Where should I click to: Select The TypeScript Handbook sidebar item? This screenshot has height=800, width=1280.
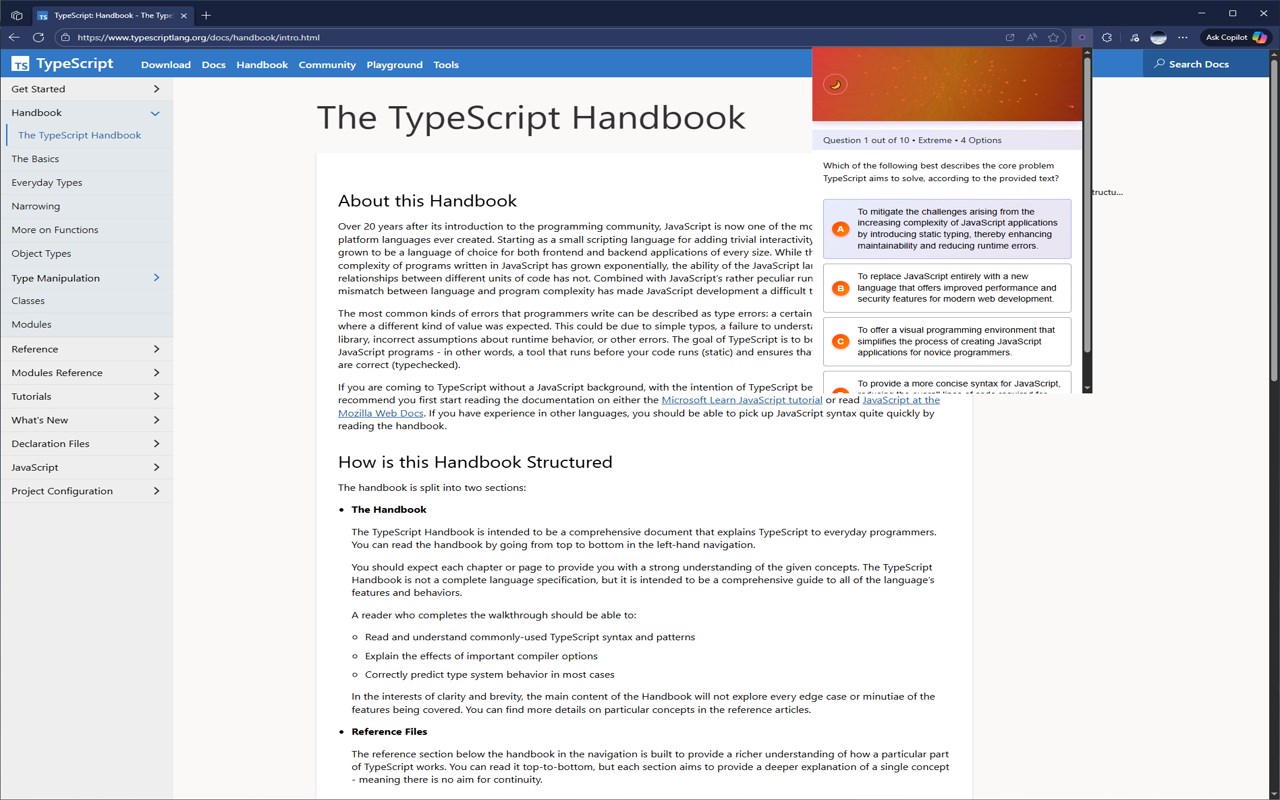coord(80,135)
